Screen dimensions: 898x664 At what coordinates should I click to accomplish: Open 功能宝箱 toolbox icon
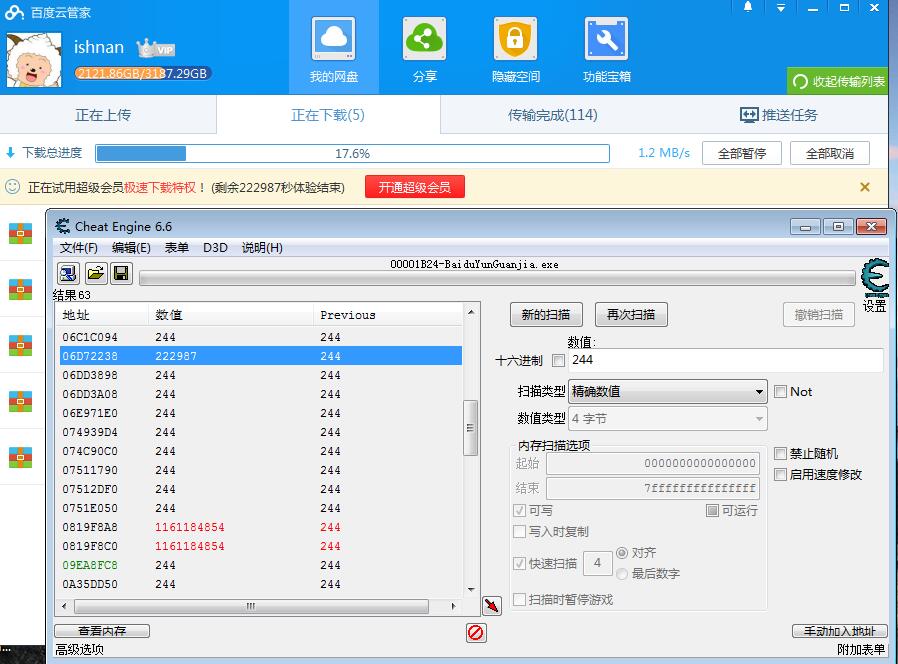606,38
